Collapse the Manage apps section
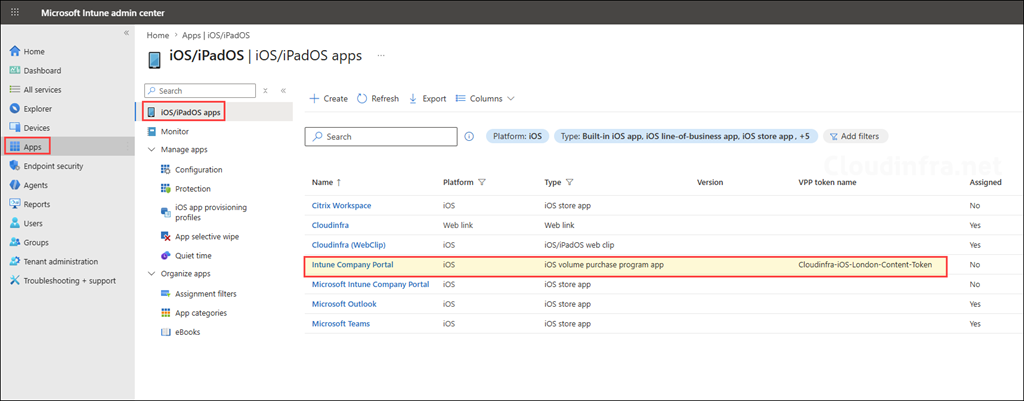Image resolution: width=1024 pixels, height=401 pixels. click(x=152, y=150)
